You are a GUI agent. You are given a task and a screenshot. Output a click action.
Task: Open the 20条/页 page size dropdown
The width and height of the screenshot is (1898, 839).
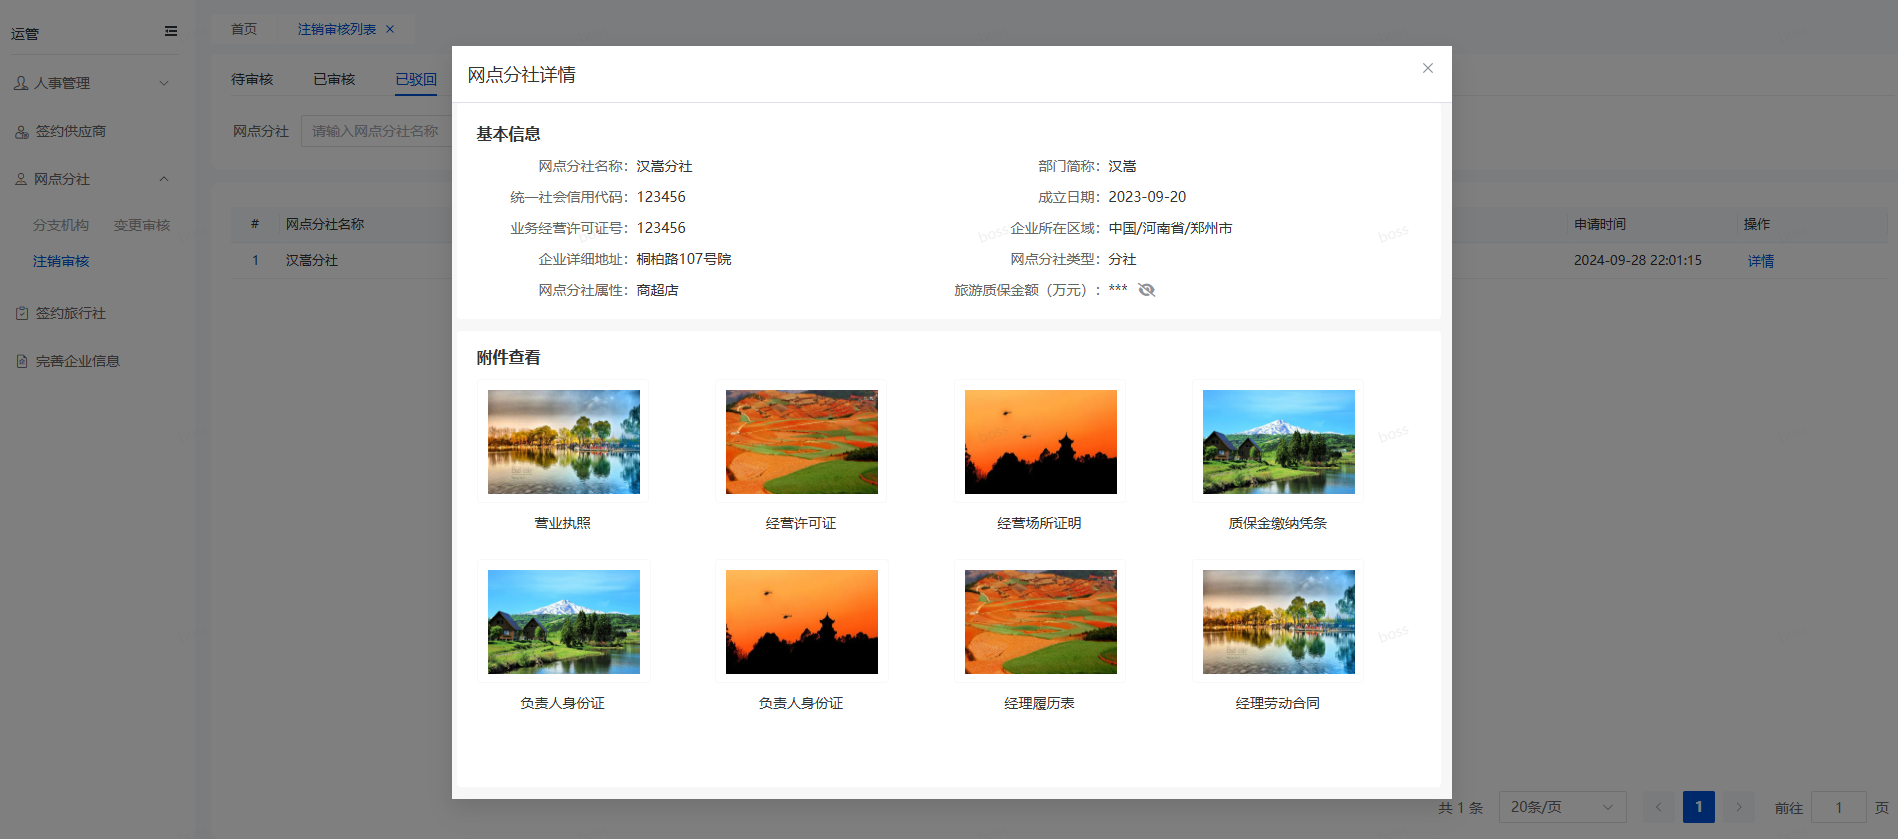[1561, 807]
